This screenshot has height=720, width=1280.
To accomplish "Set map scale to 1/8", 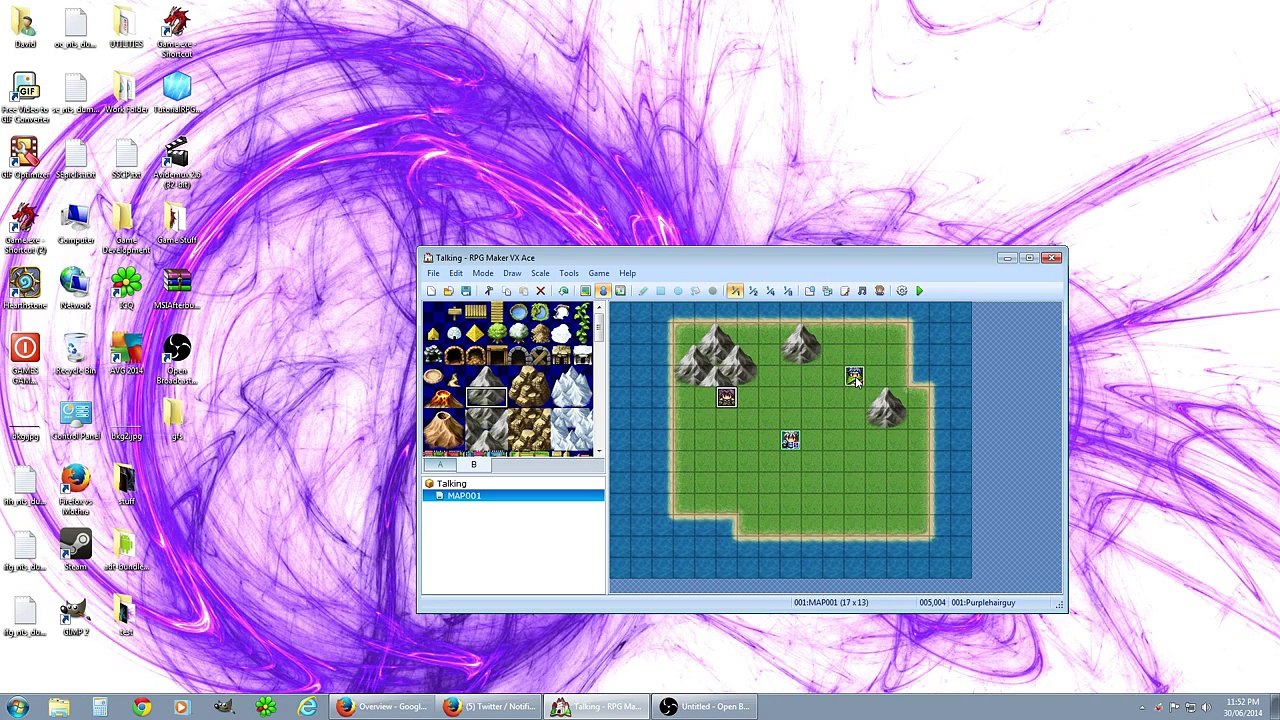I will point(788,291).
